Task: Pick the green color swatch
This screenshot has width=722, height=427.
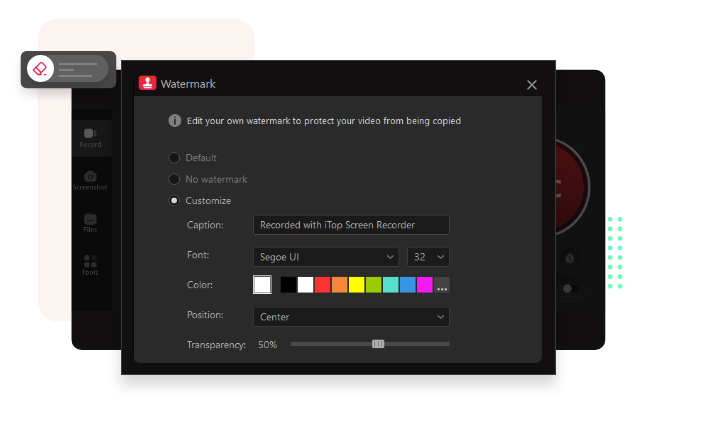Action: [373, 285]
